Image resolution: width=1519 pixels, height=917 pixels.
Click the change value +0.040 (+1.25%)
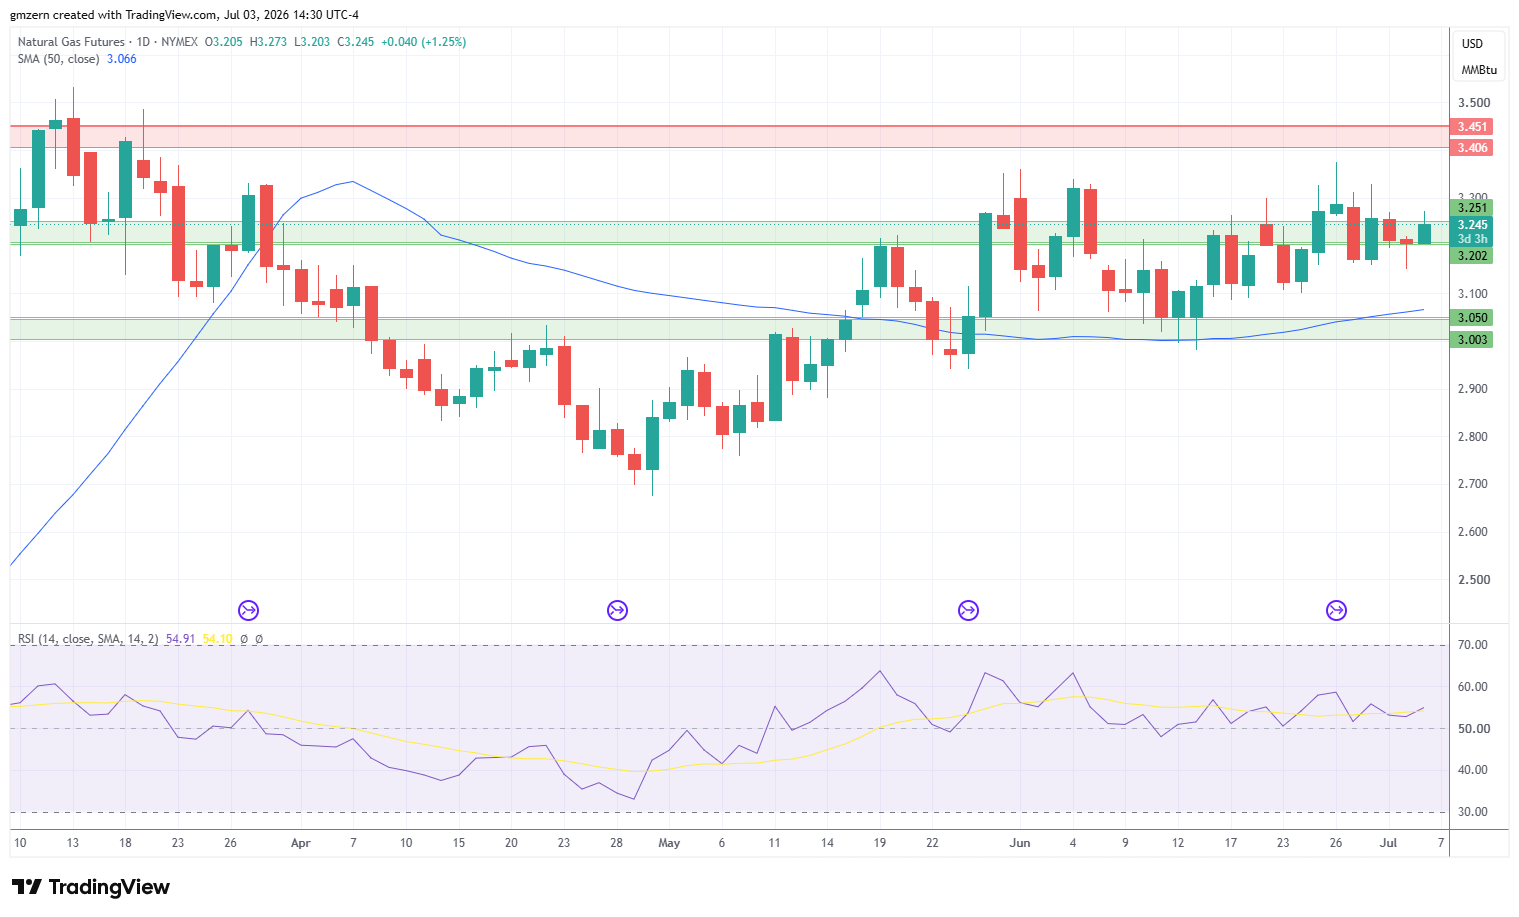(x=424, y=42)
